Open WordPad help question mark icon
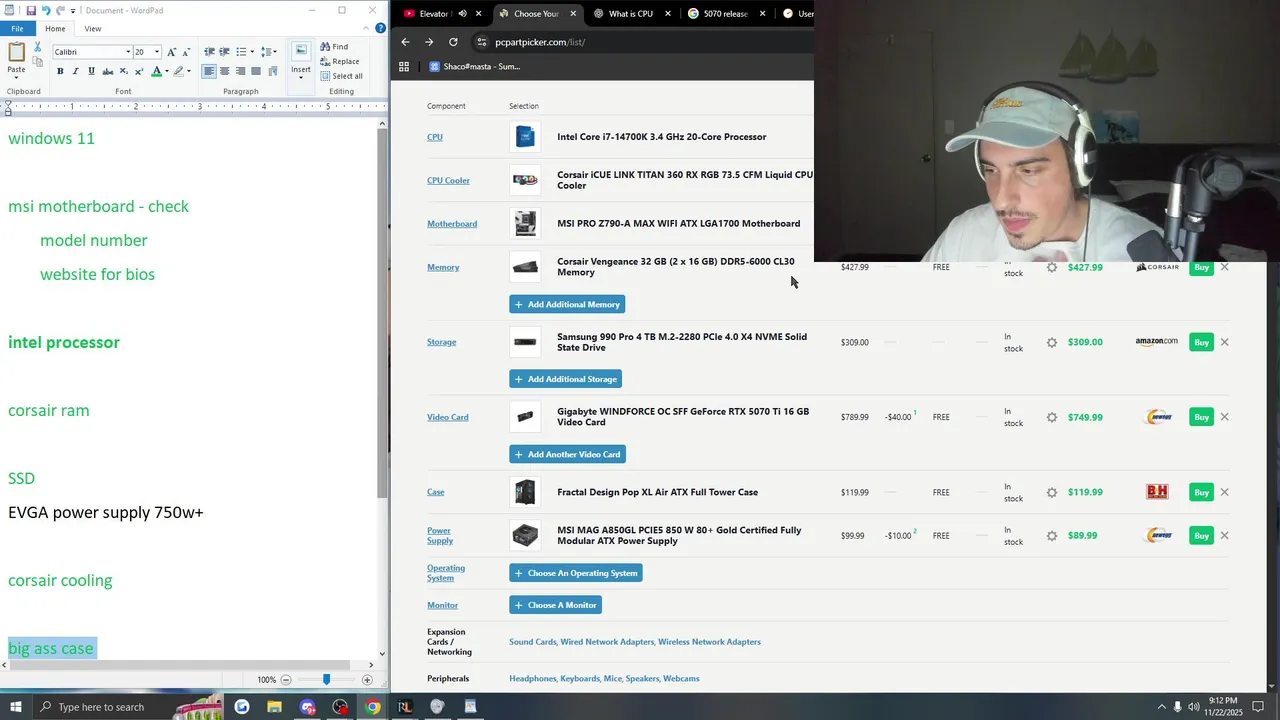 coord(380,28)
